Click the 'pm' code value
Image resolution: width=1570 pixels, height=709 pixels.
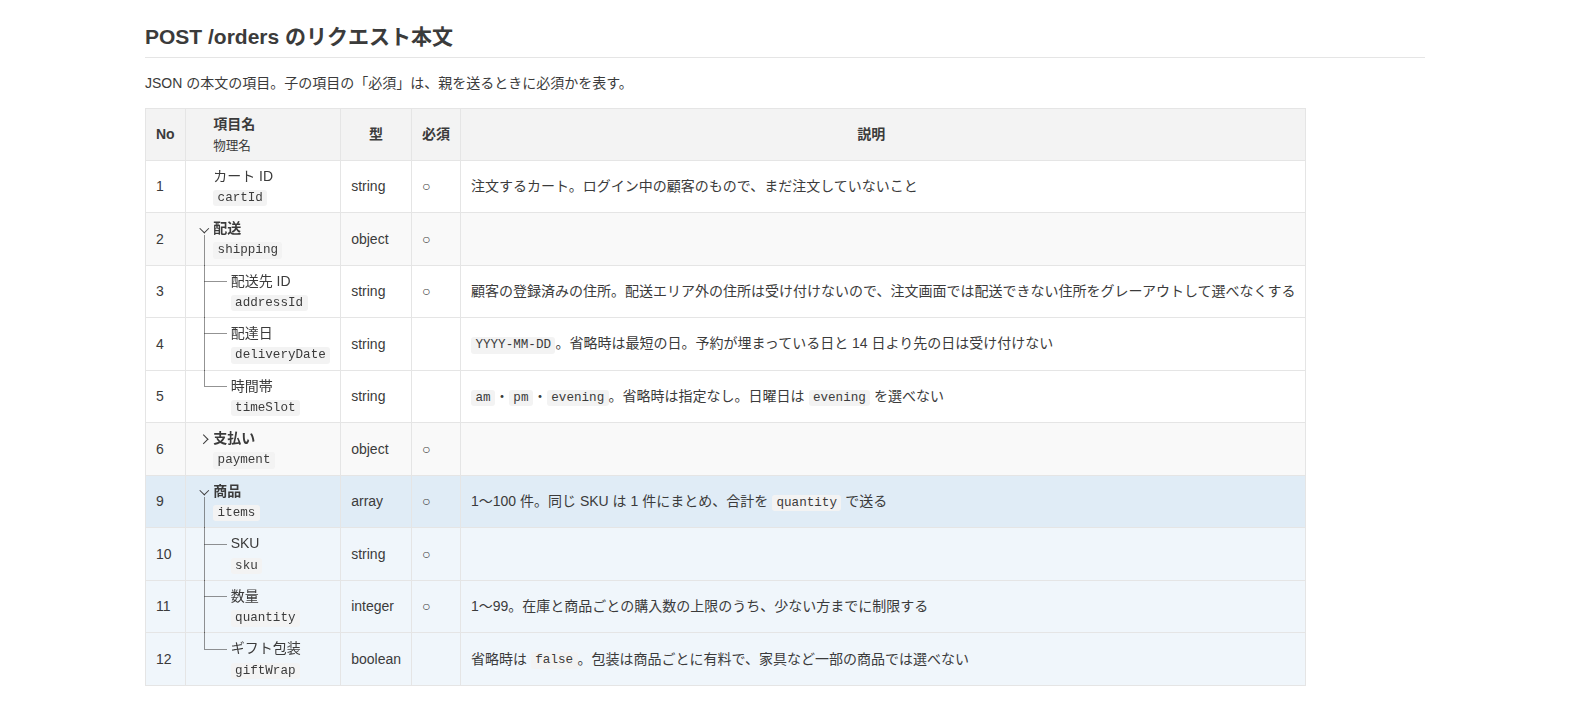(521, 397)
